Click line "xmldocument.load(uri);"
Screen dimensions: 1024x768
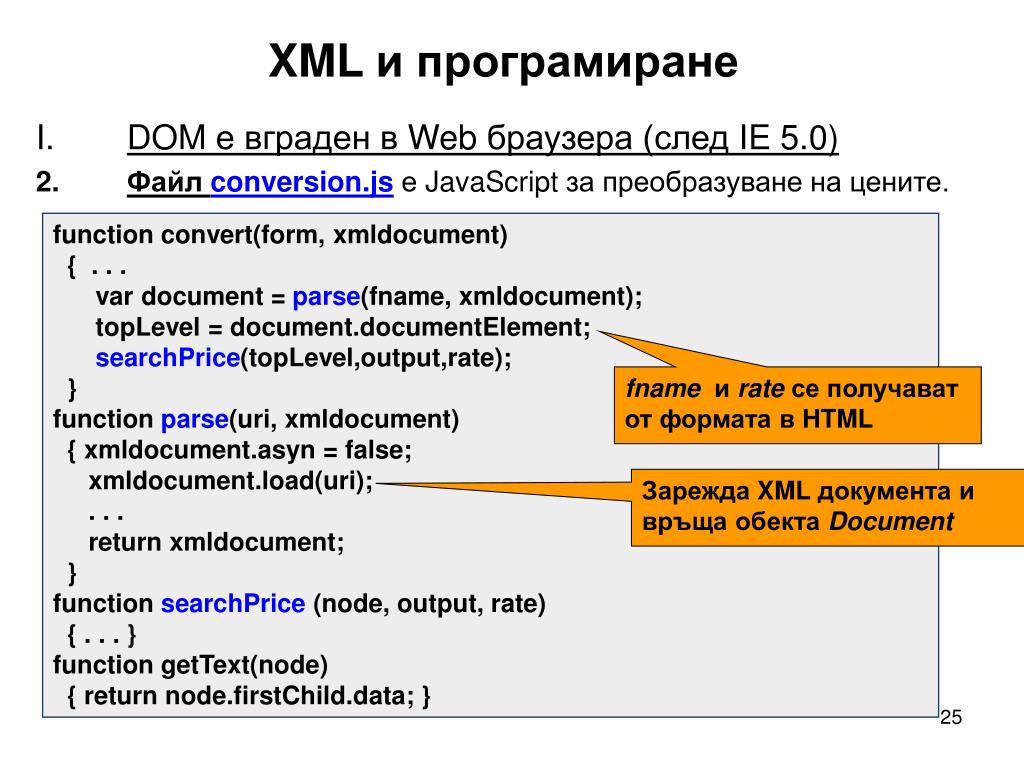pyautogui.click(x=231, y=481)
